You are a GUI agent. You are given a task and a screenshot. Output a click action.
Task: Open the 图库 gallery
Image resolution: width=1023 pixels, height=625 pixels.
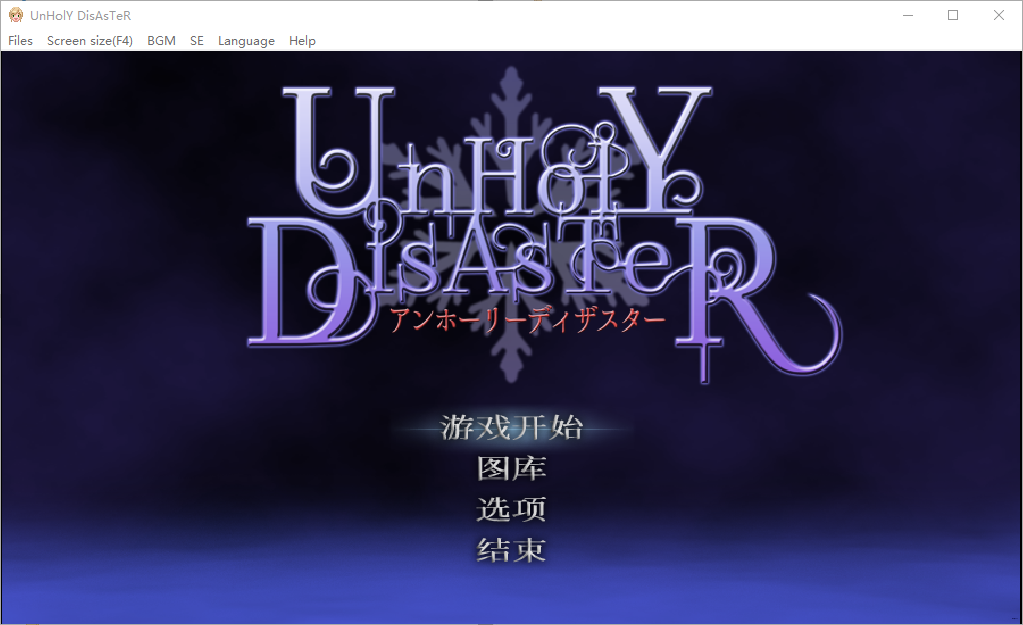click(511, 467)
